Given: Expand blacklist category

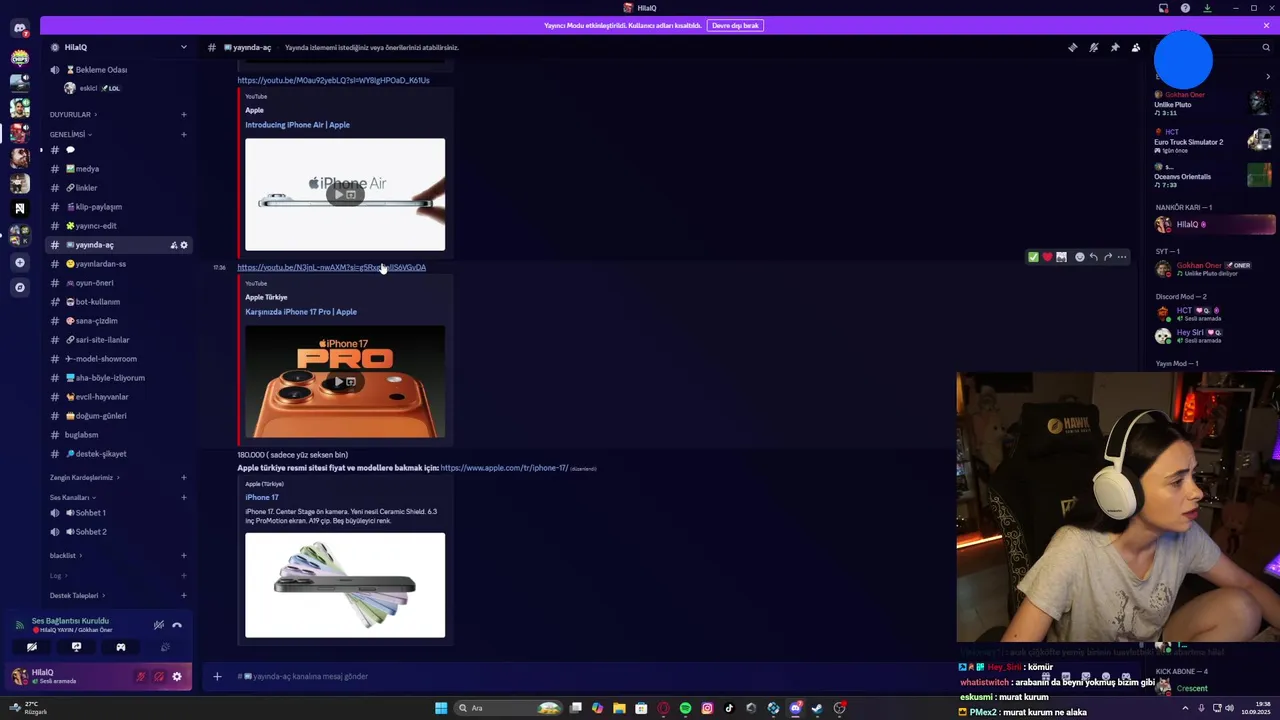Looking at the screenshot, I should point(66,556).
